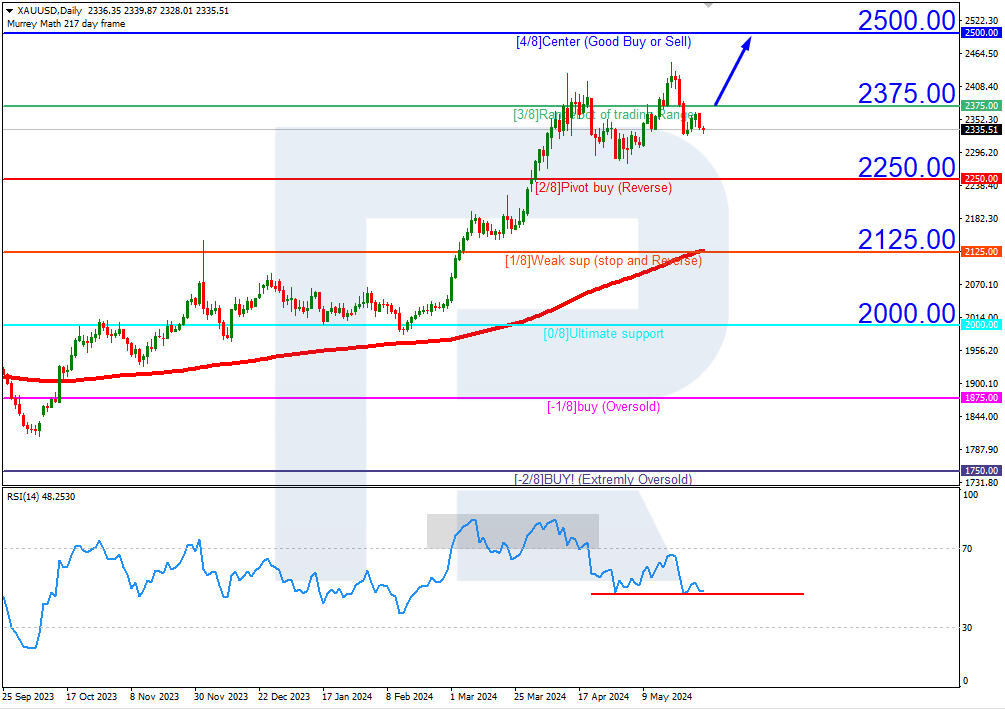The image size is (1005, 709).
Task: Click the green 2375.00 axis price label
Action: [981, 106]
